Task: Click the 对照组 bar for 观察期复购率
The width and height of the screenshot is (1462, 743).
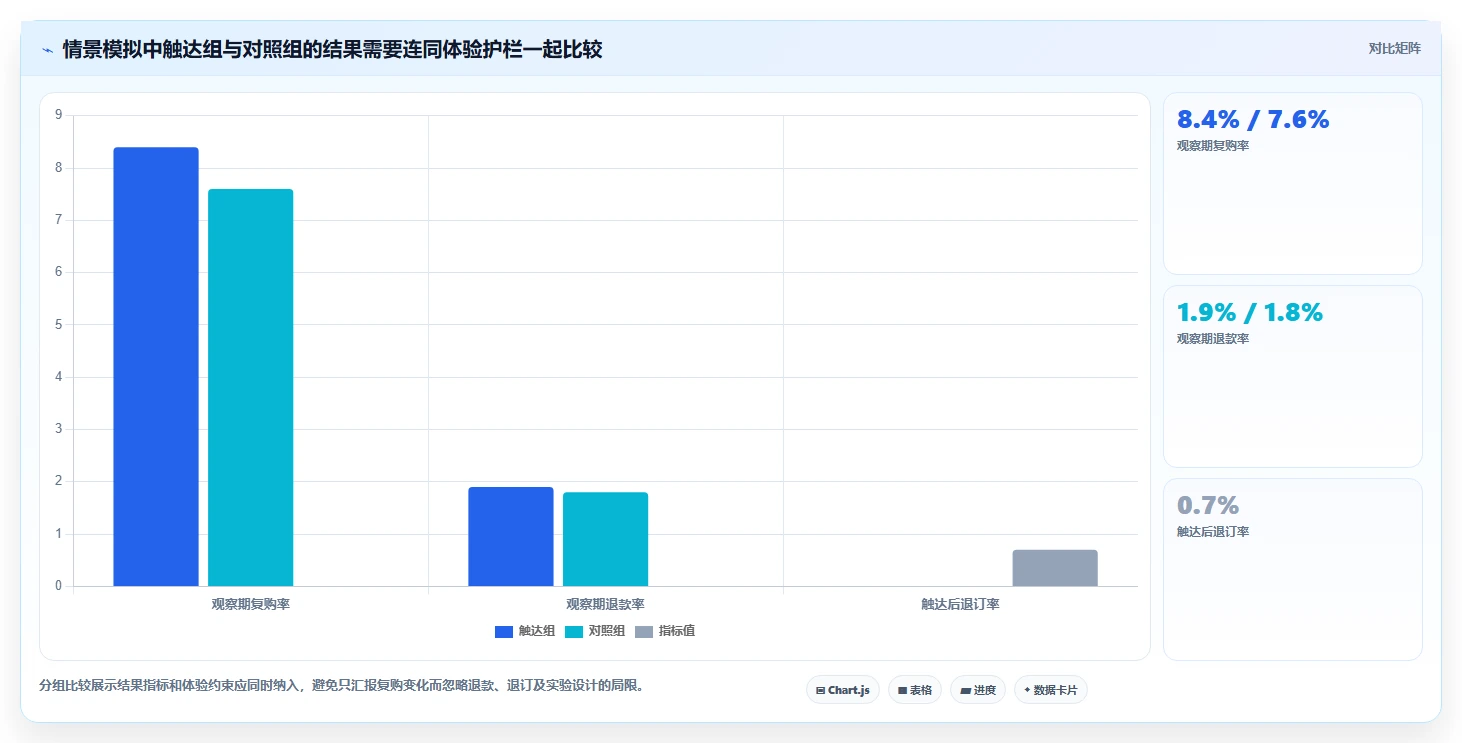Action: click(251, 388)
